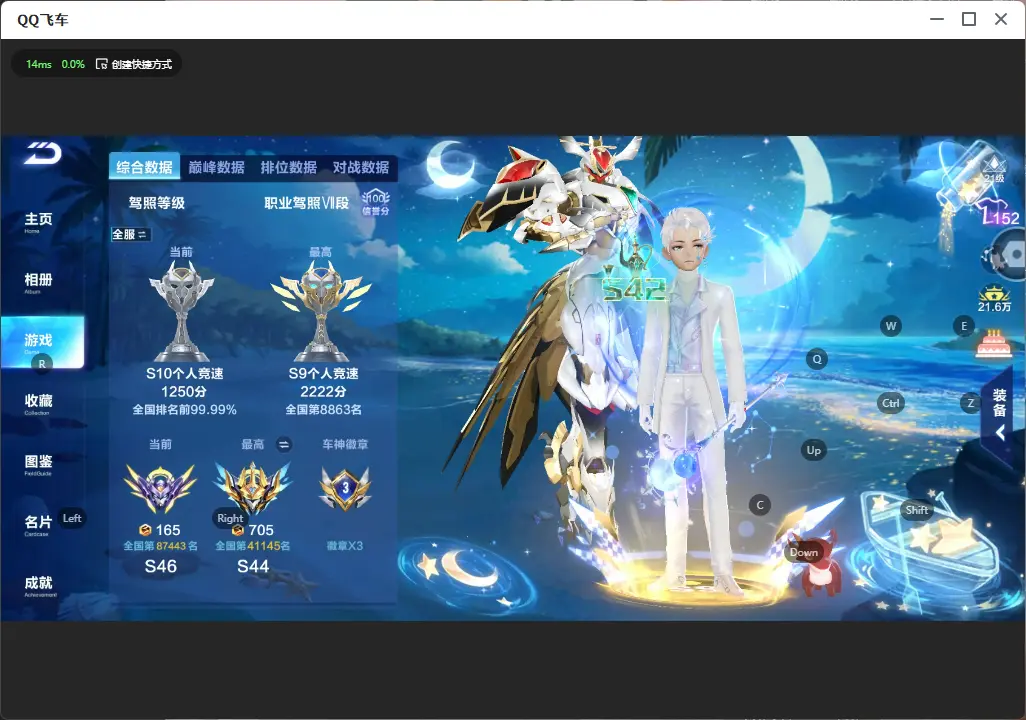Click the 100 信誉分 credit score badge
1026x720 pixels.
point(376,202)
